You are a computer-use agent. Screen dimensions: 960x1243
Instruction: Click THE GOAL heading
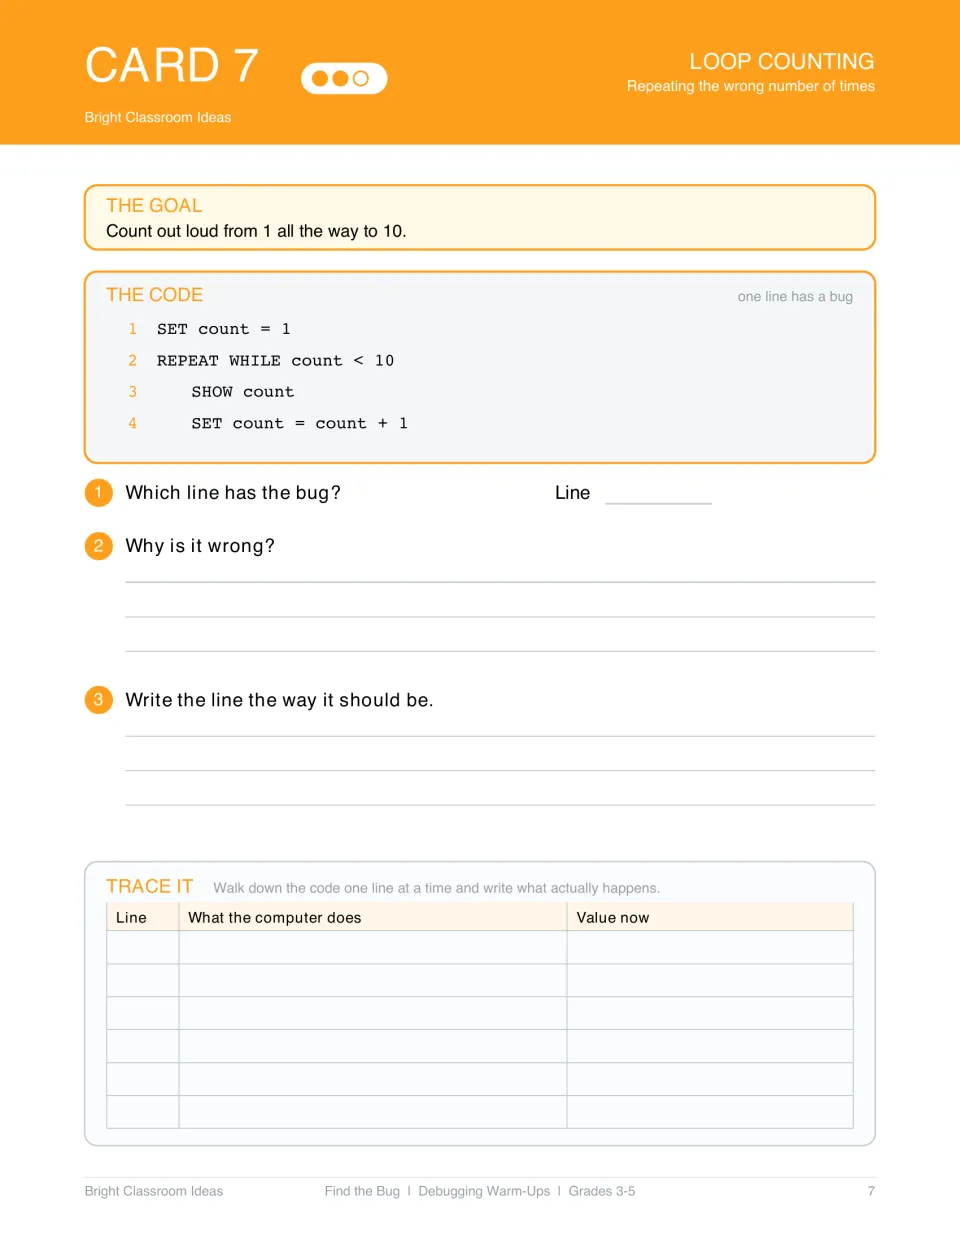point(154,205)
